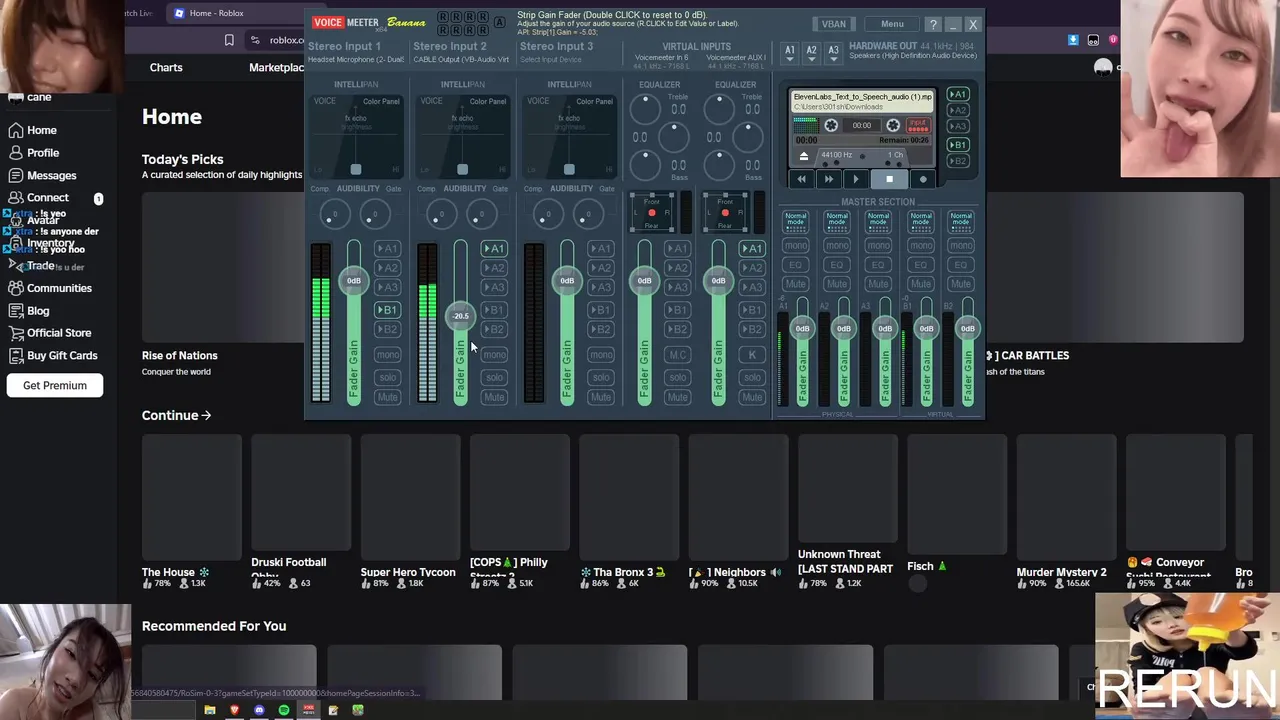Play the loaded audio file in recorder
1280x720 pixels.
pyautogui.click(x=855, y=179)
